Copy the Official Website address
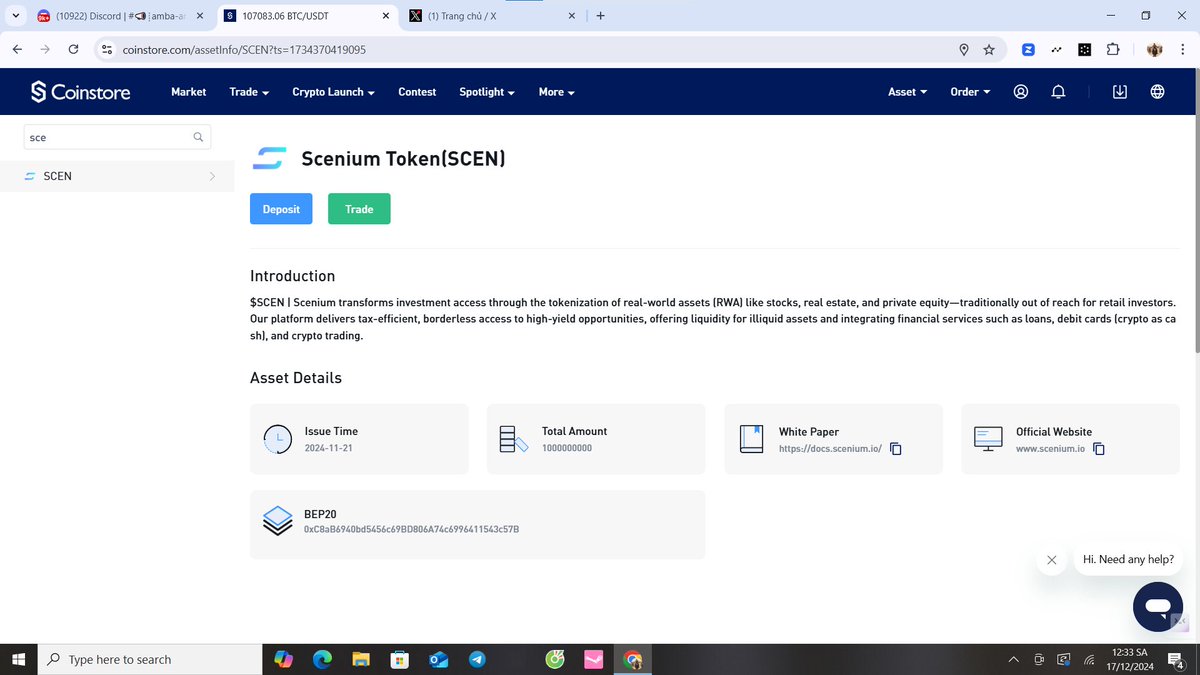The width and height of the screenshot is (1200, 675). pos(1099,449)
